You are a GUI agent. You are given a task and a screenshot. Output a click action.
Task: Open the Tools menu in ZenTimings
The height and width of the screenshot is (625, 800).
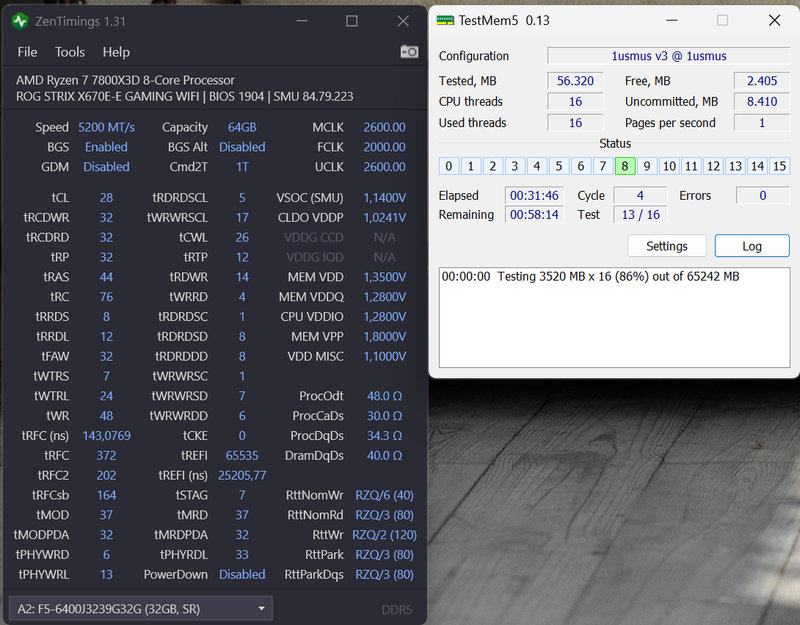tap(70, 52)
